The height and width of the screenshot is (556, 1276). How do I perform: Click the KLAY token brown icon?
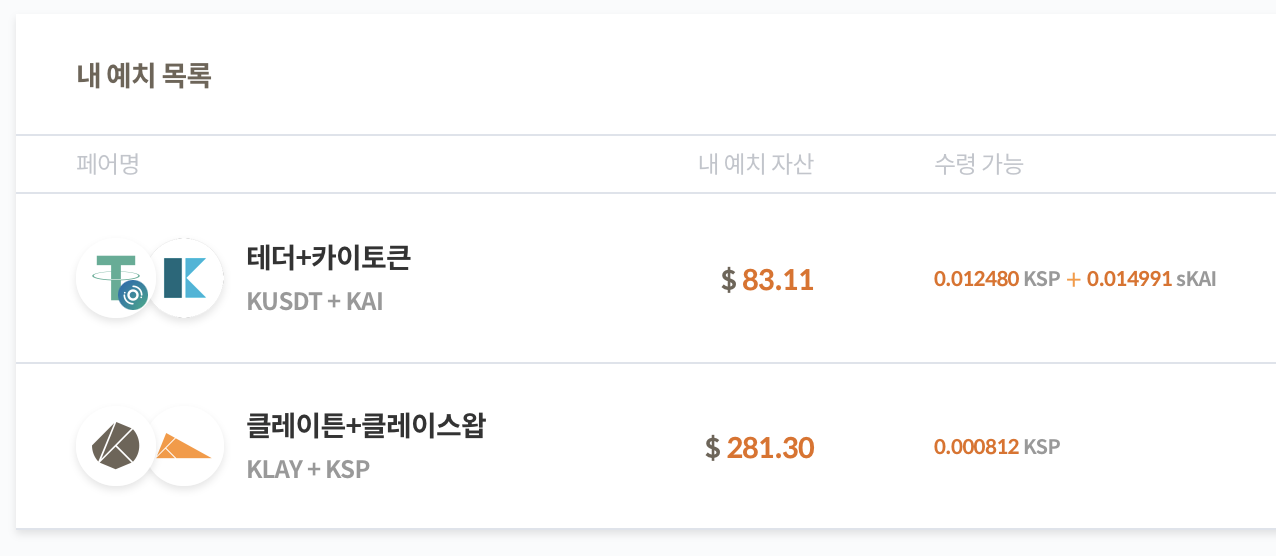coord(114,446)
